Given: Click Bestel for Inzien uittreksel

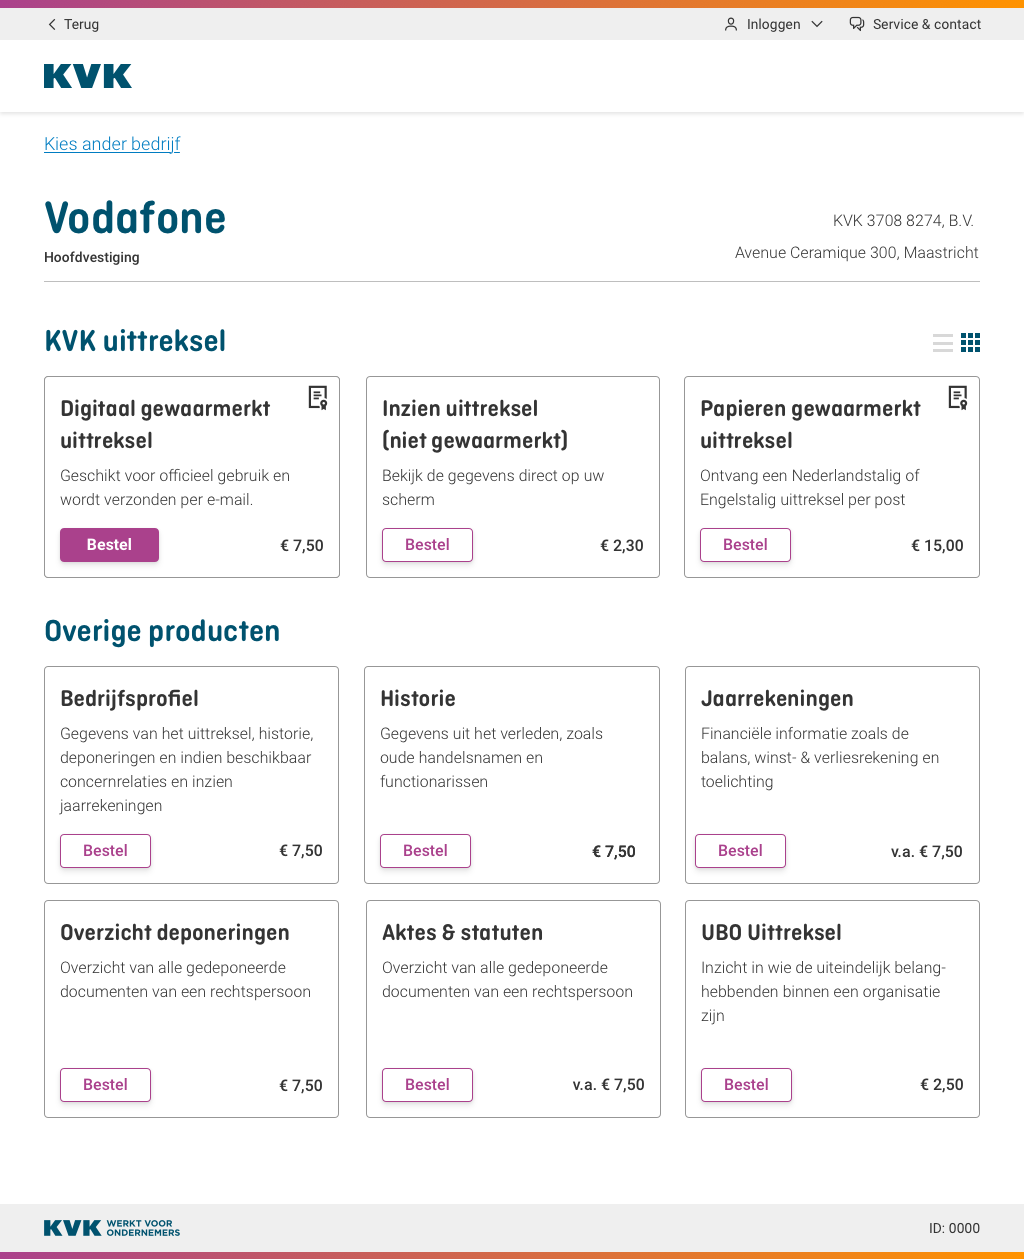Looking at the screenshot, I should coord(427,545).
